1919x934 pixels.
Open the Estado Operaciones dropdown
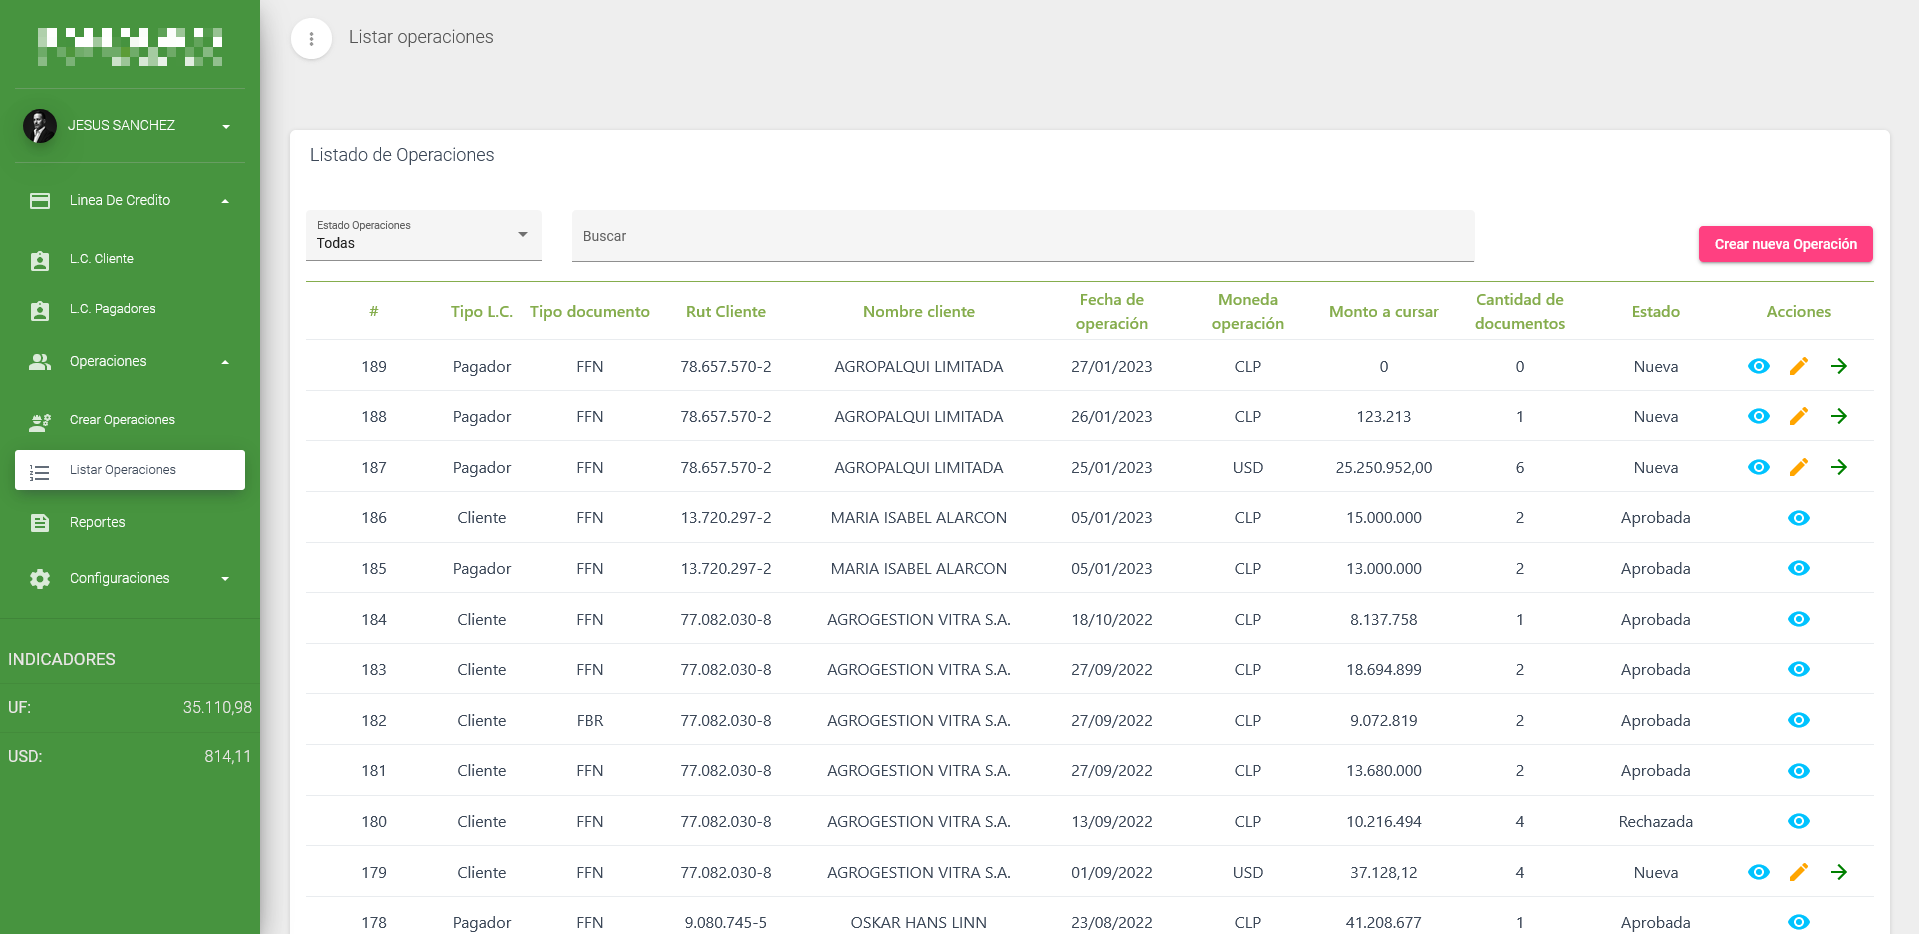click(x=423, y=235)
